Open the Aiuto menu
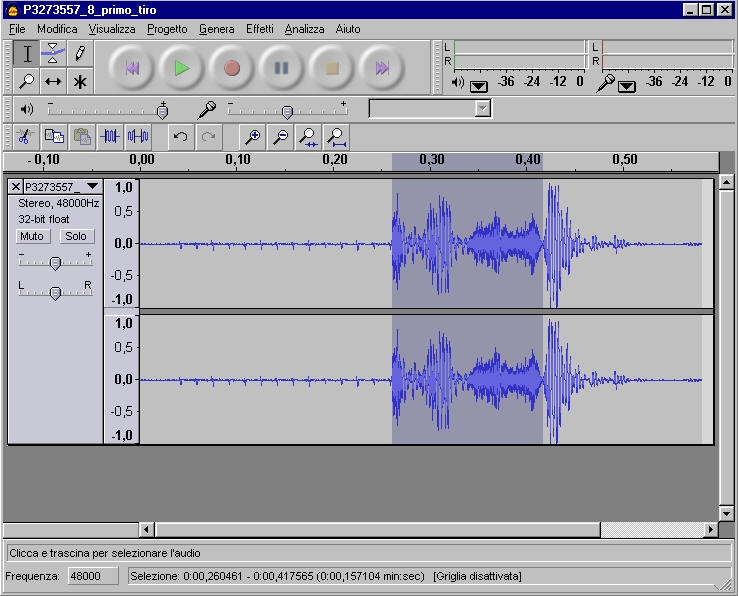The height and width of the screenshot is (596, 738). (x=348, y=29)
